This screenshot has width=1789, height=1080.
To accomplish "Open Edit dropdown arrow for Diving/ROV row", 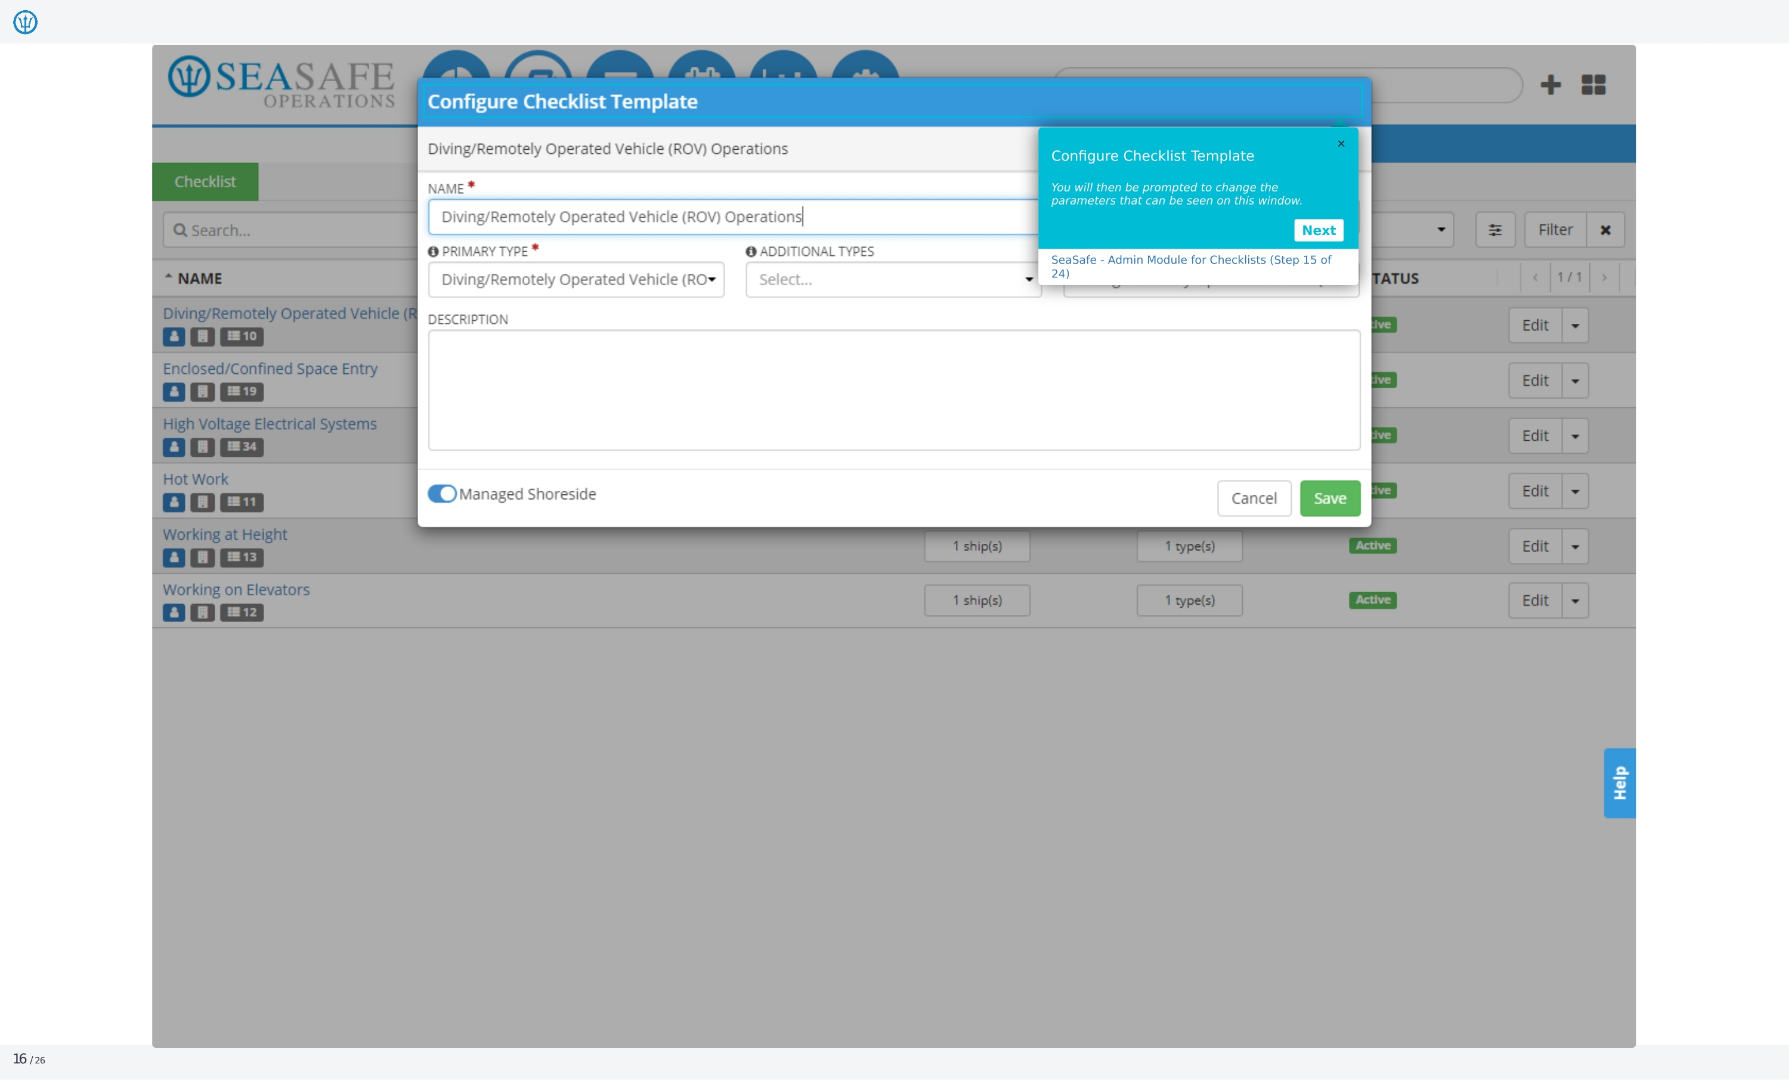I will click(x=1575, y=326).
